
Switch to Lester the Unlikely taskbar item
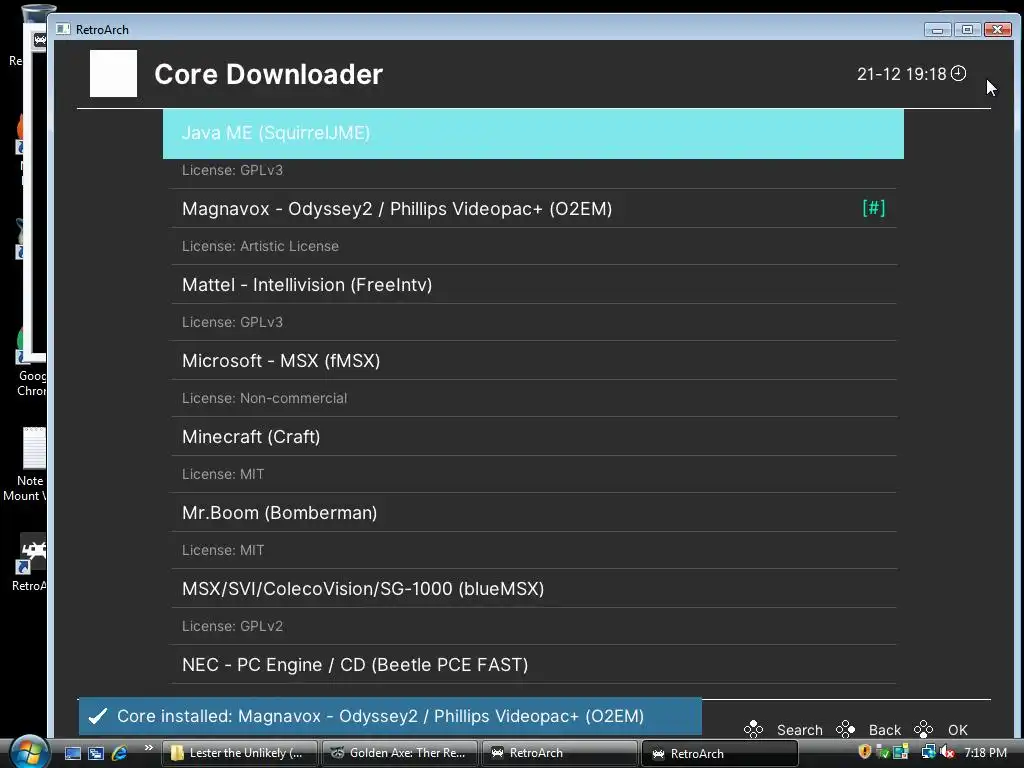(239, 753)
